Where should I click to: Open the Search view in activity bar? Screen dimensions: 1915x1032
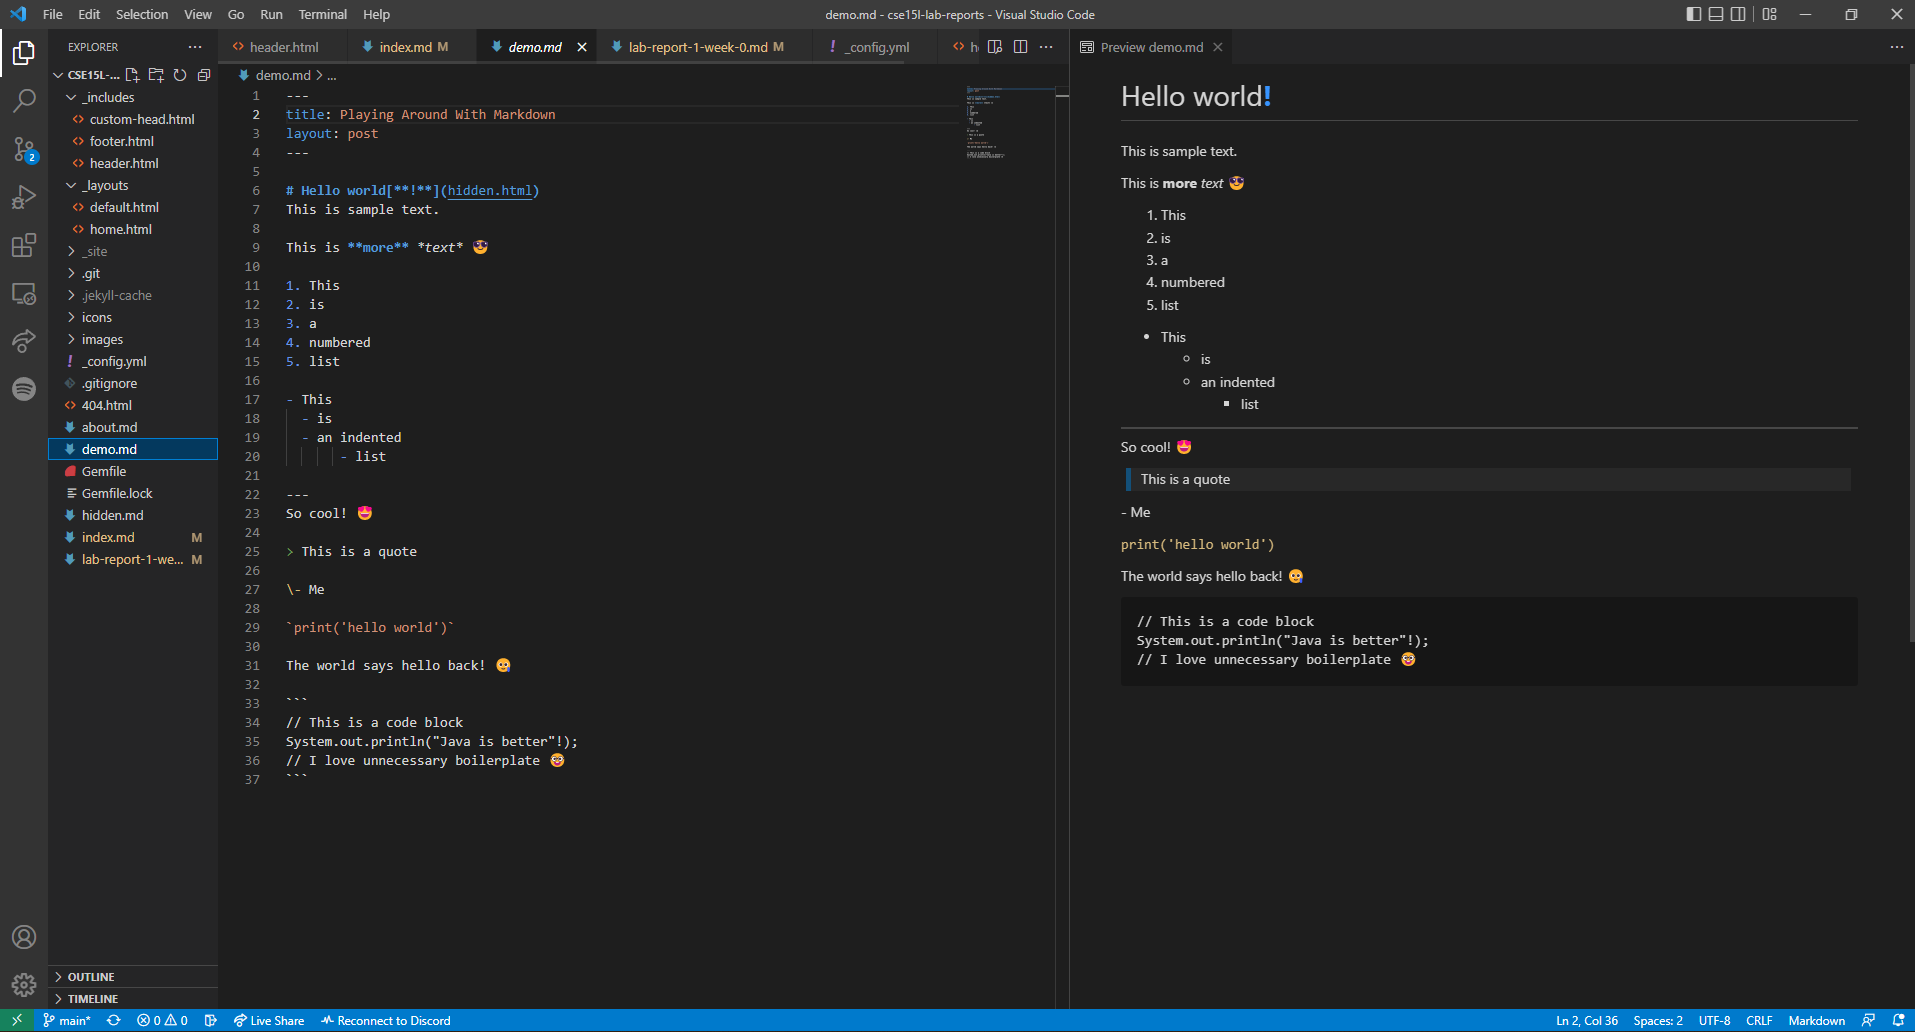pyautogui.click(x=24, y=100)
